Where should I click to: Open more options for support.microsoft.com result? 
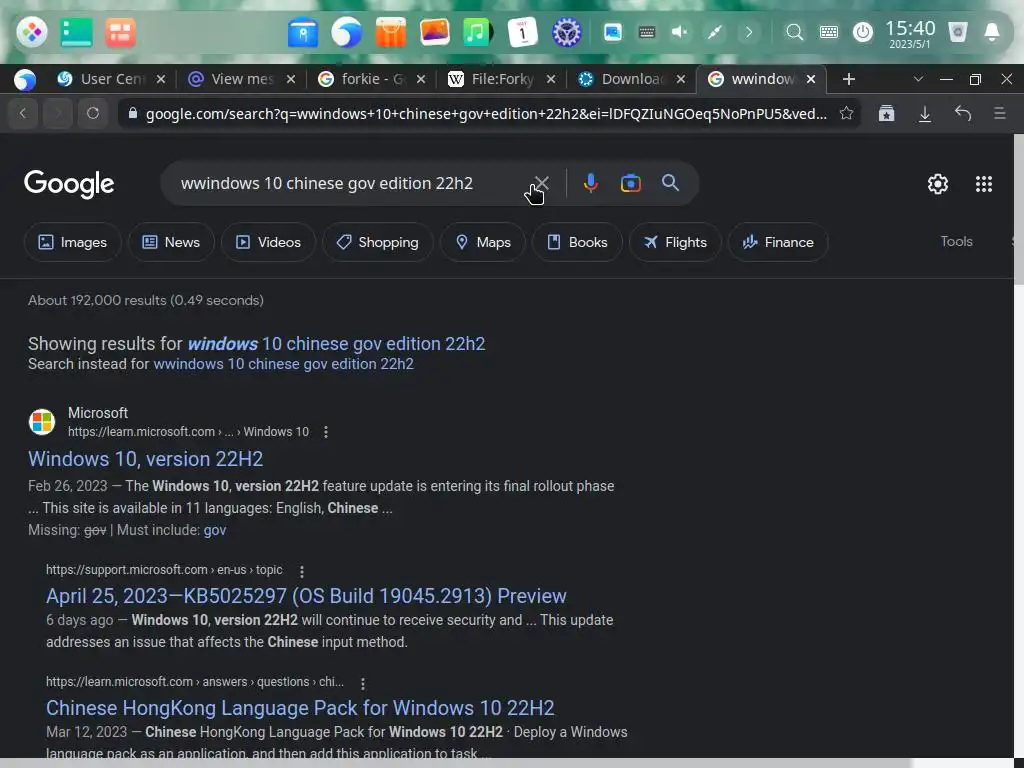coord(302,571)
